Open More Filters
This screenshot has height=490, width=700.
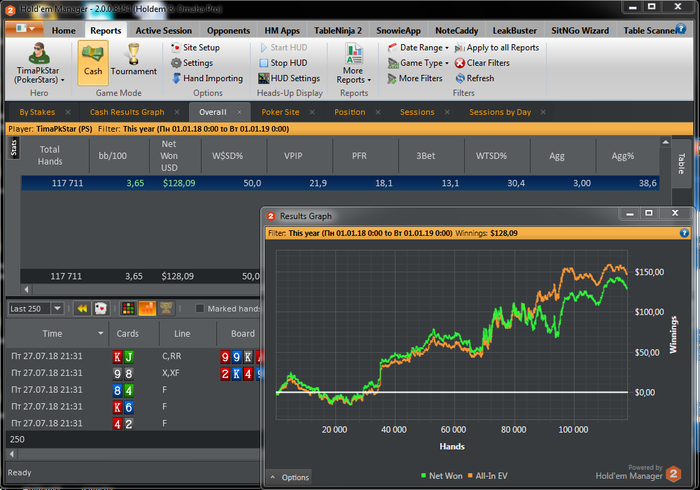click(x=415, y=79)
